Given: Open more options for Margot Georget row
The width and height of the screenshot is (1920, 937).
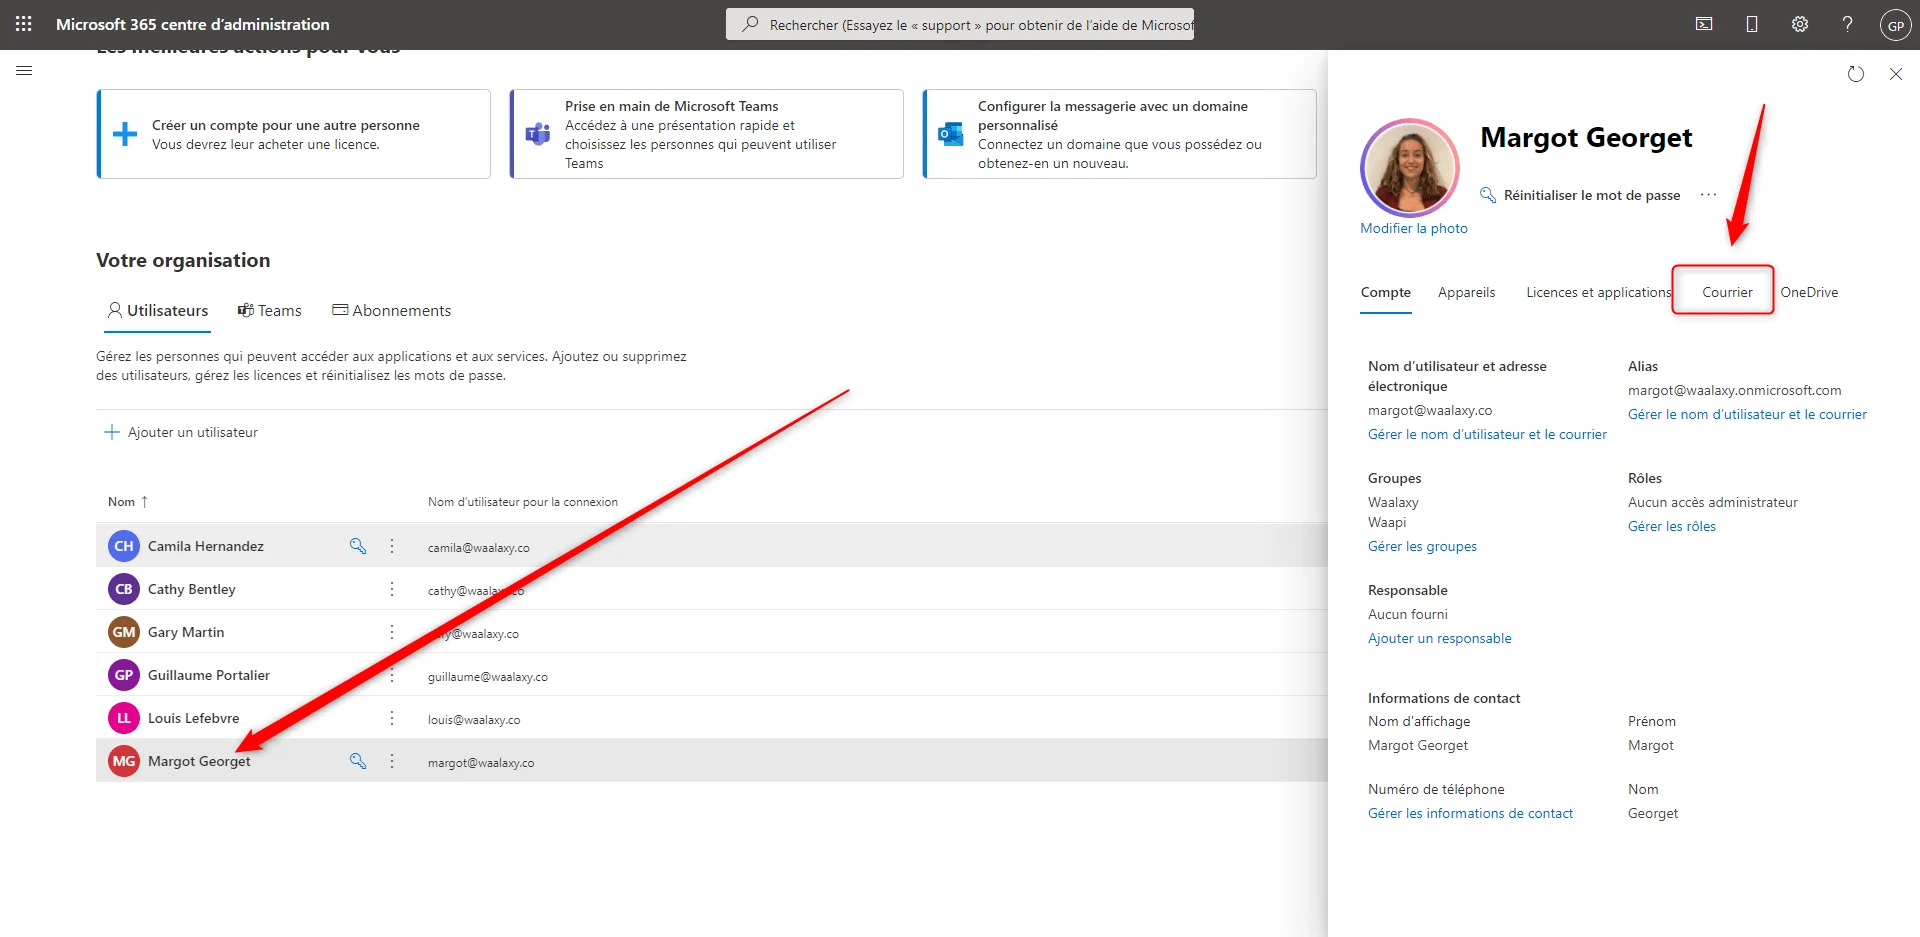Looking at the screenshot, I should click(392, 761).
